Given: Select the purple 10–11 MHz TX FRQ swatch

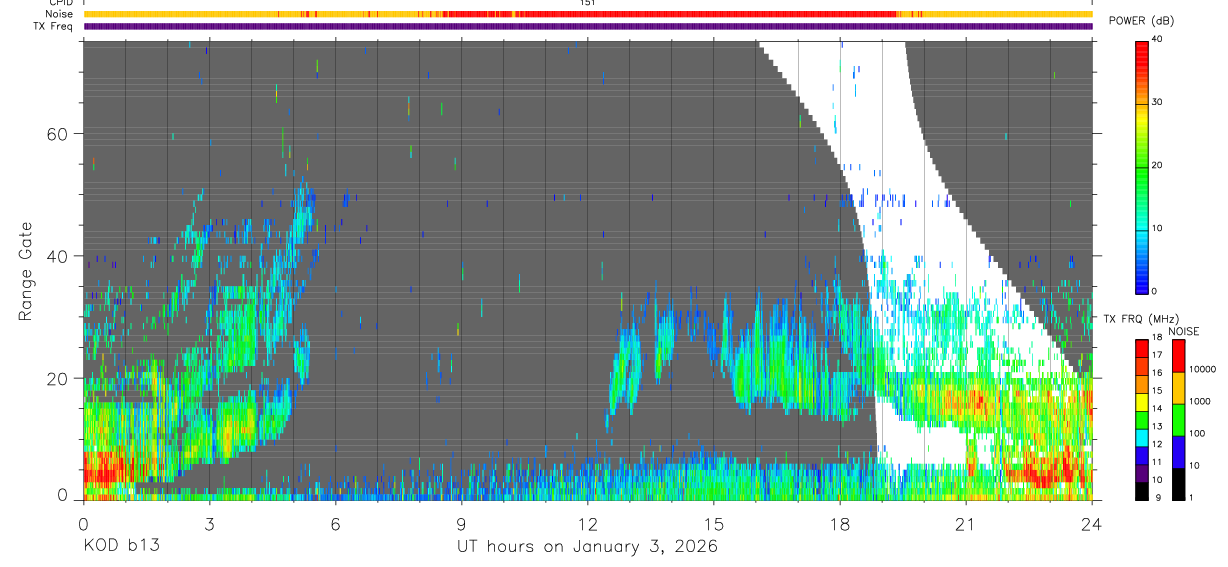Looking at the screenshot, I should click(x=1142, y=472).
